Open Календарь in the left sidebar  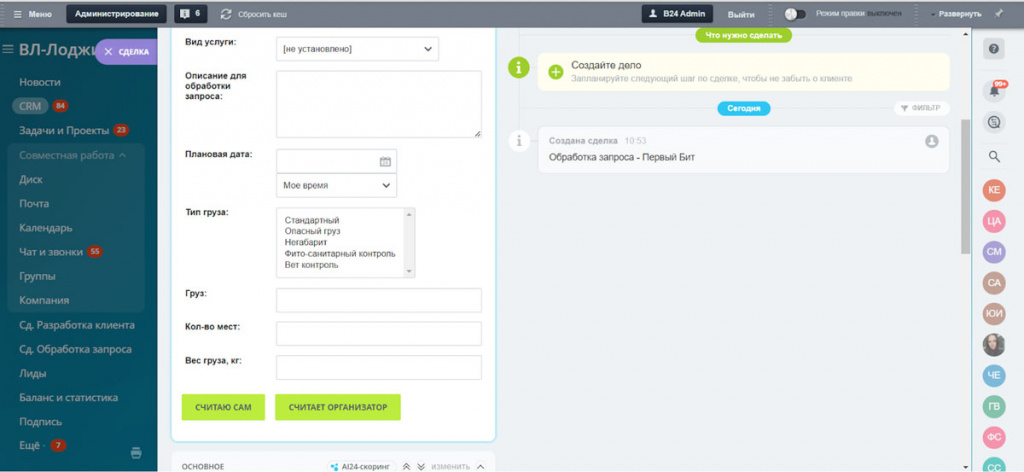46,227
